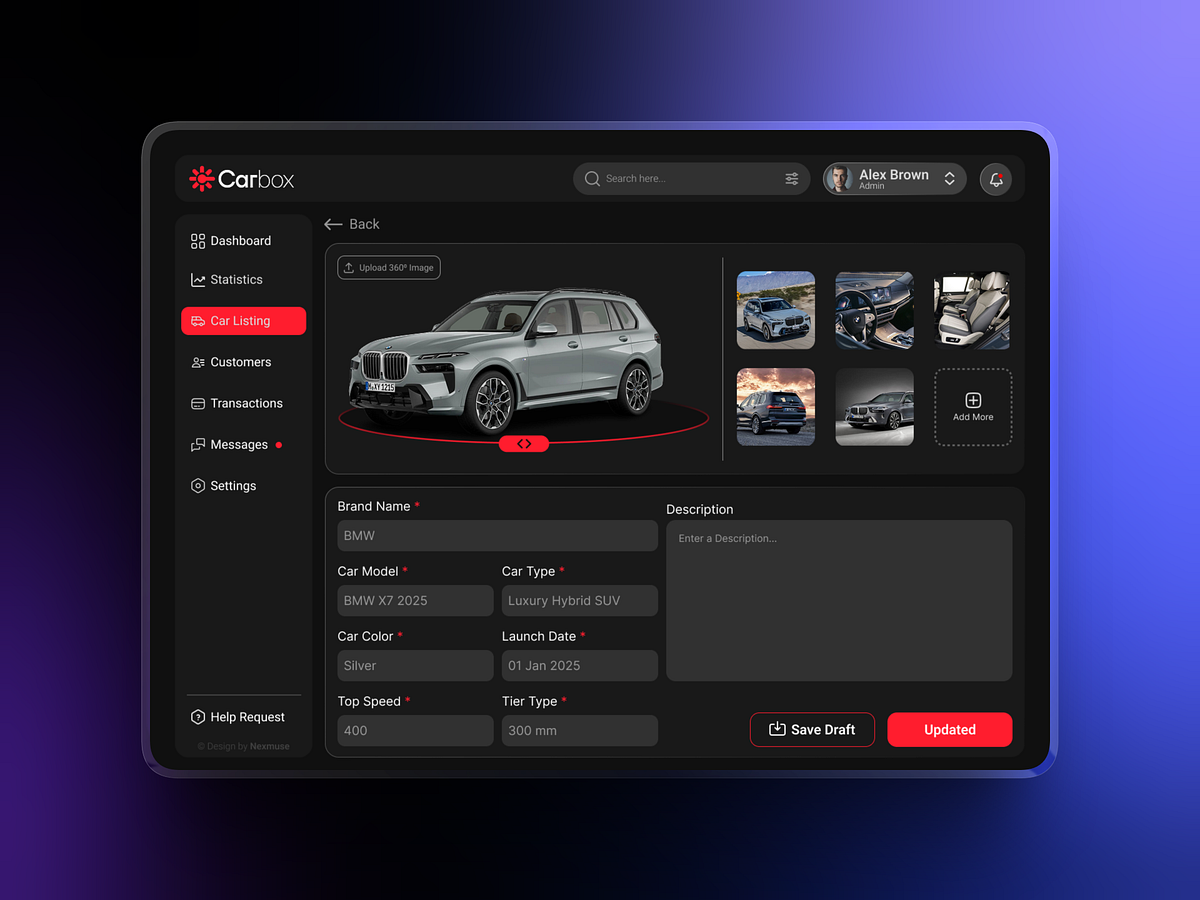Open the Transactions menu label

(x=247, y=403)
